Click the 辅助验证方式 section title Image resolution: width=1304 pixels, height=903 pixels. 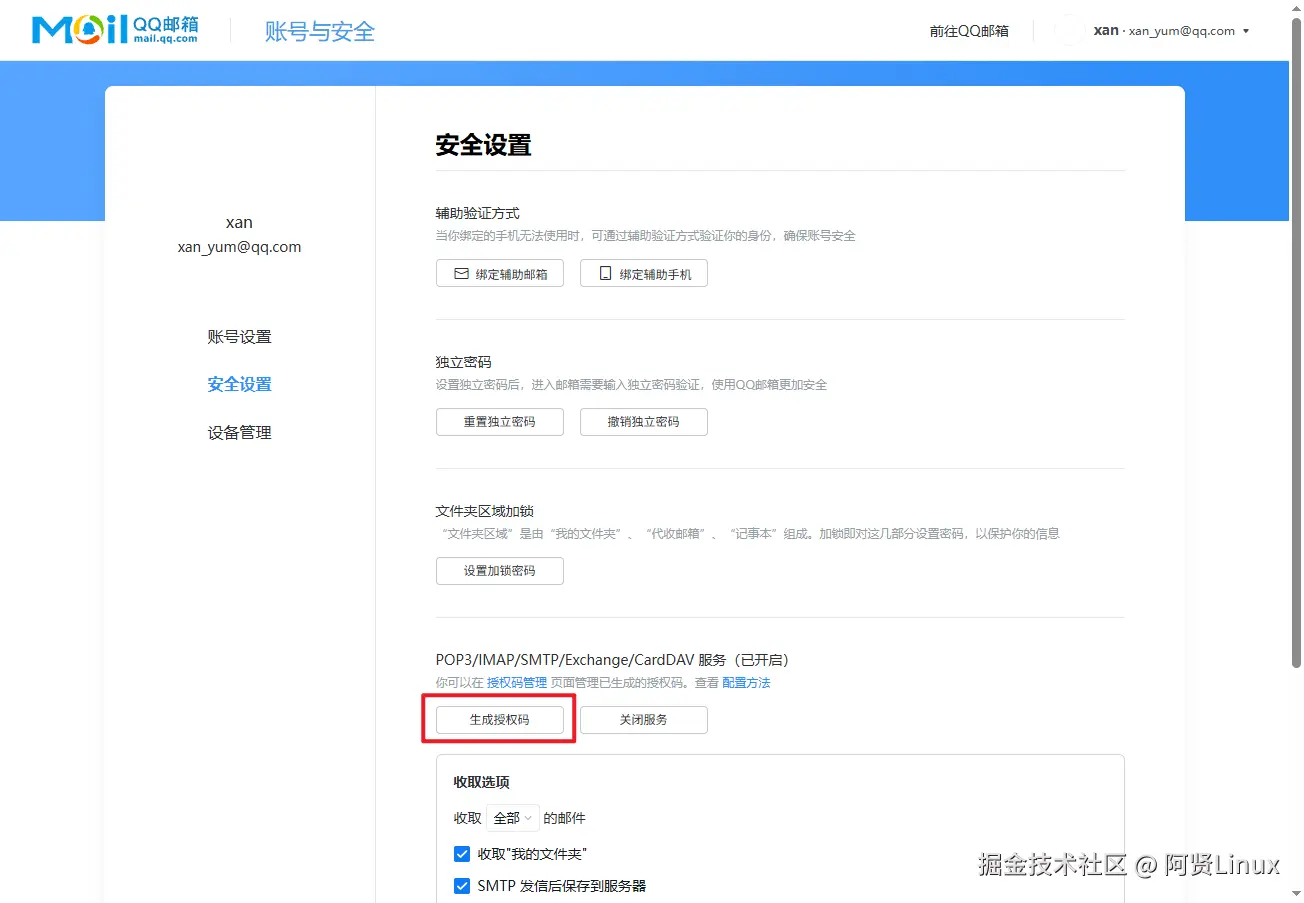click(478, 213)
